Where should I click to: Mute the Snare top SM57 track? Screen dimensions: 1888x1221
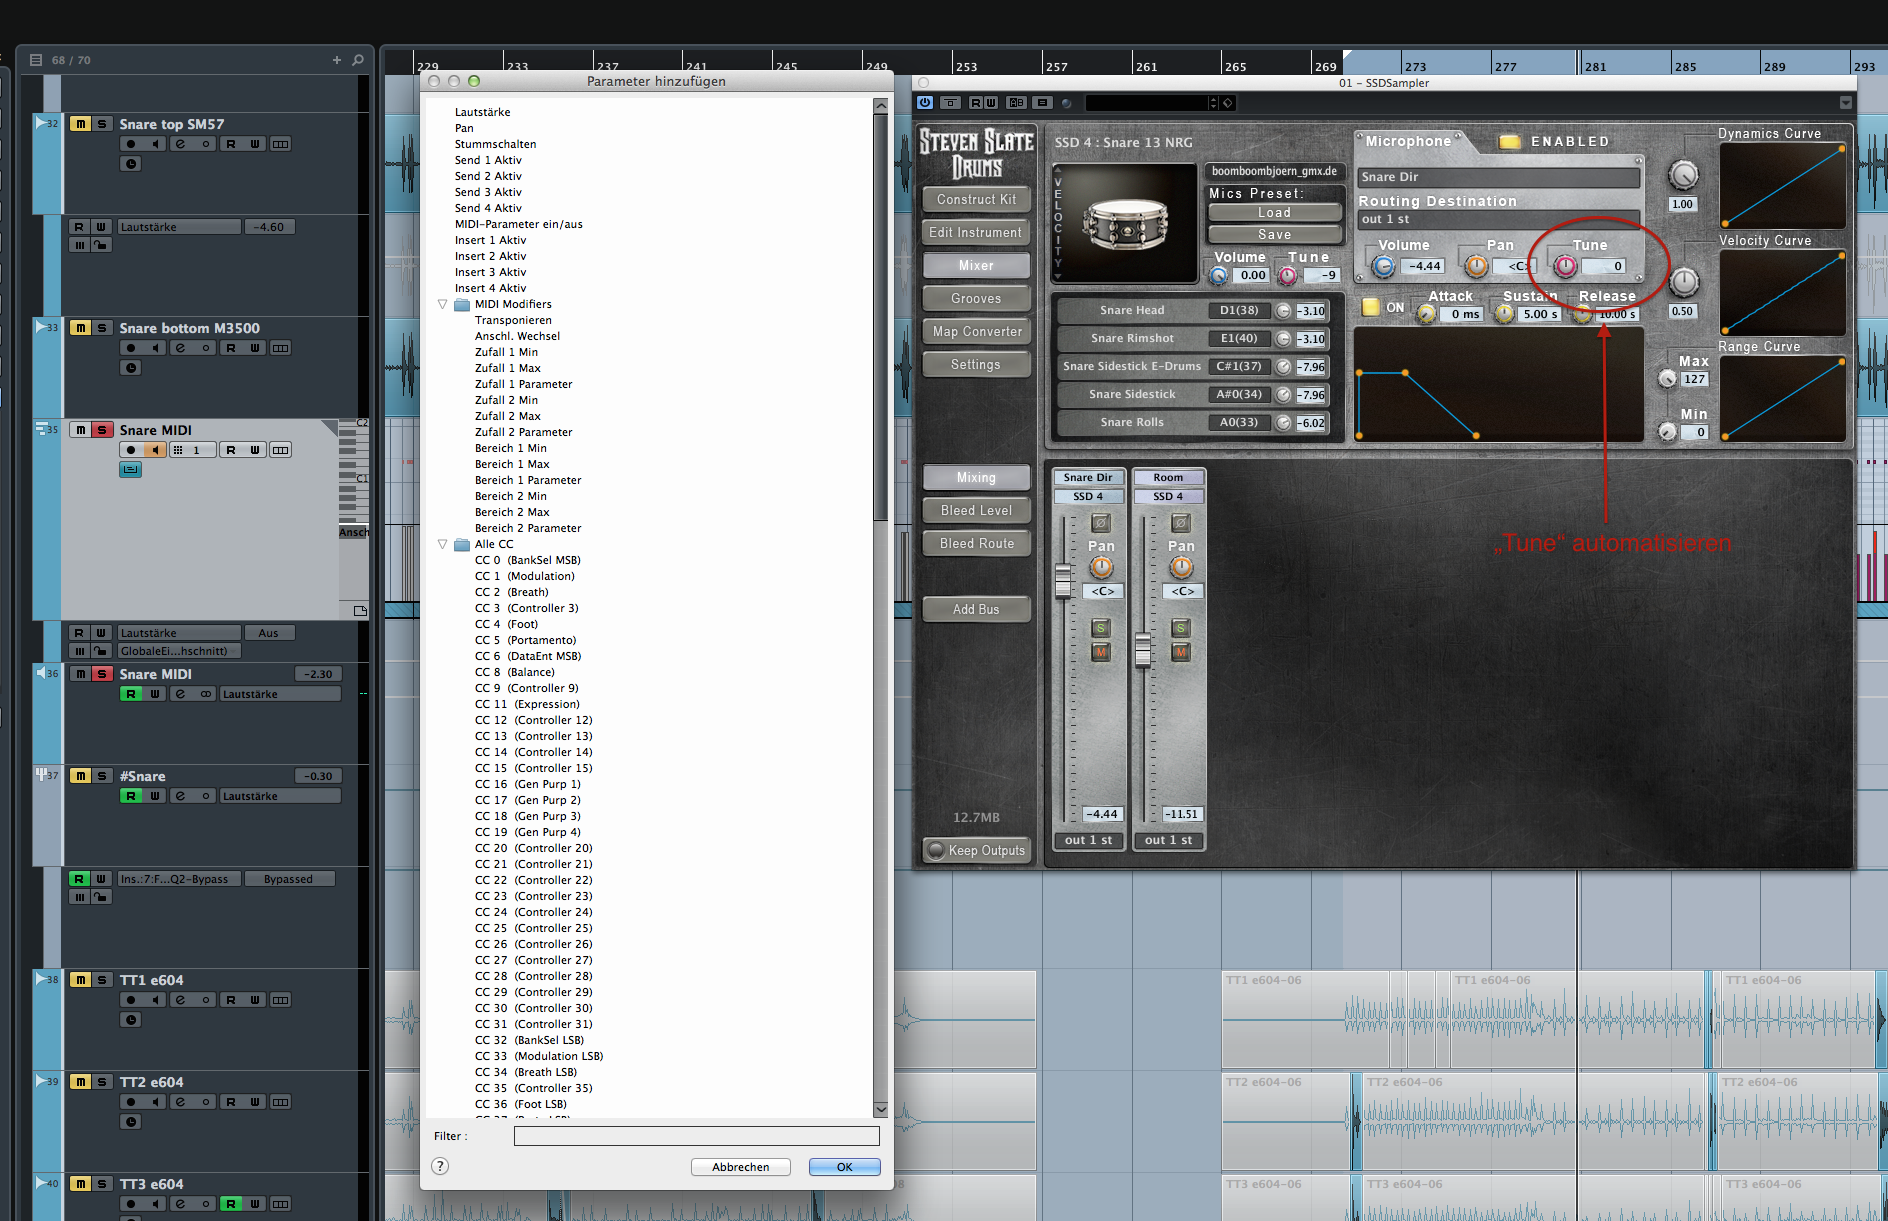80,124
